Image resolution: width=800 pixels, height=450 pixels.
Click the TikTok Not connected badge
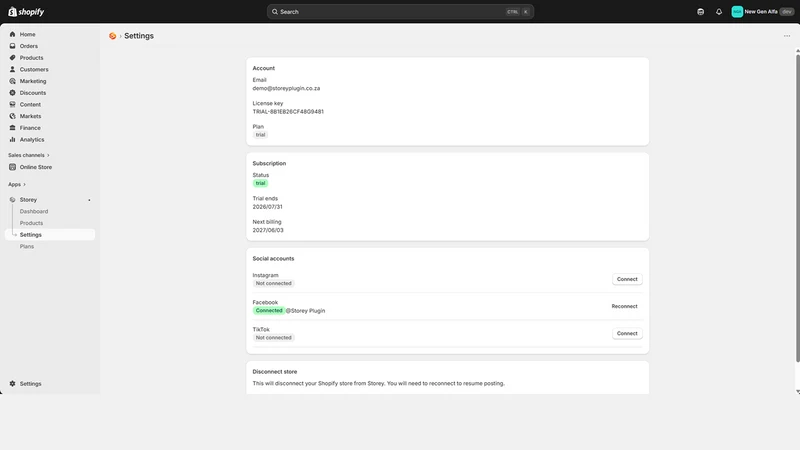pyautogui.click(x=273, y=337)
